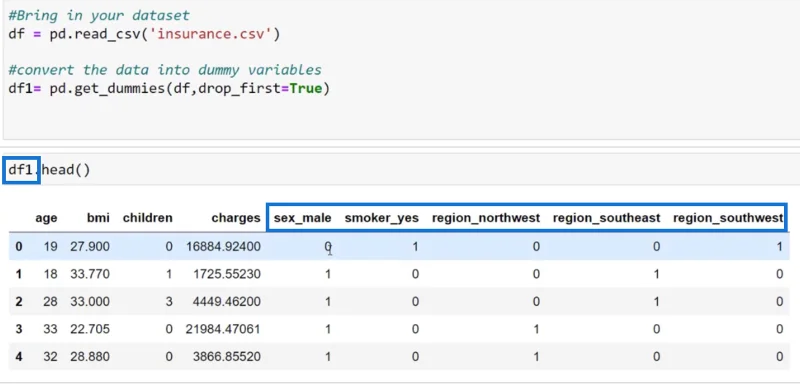This screenshot has height=387, width=800.
Task: Click age value 28 in row 2
Action: click(51, 302)
